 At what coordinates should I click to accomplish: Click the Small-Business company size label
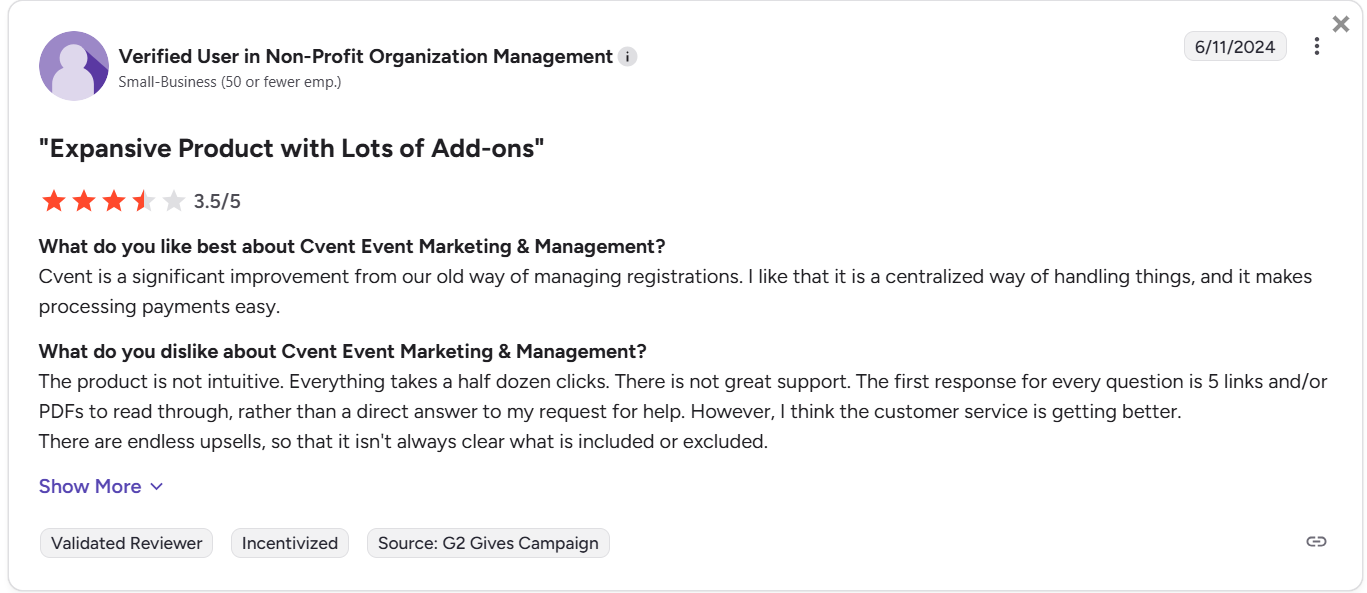pyautogui.click(x=229, y=82)
